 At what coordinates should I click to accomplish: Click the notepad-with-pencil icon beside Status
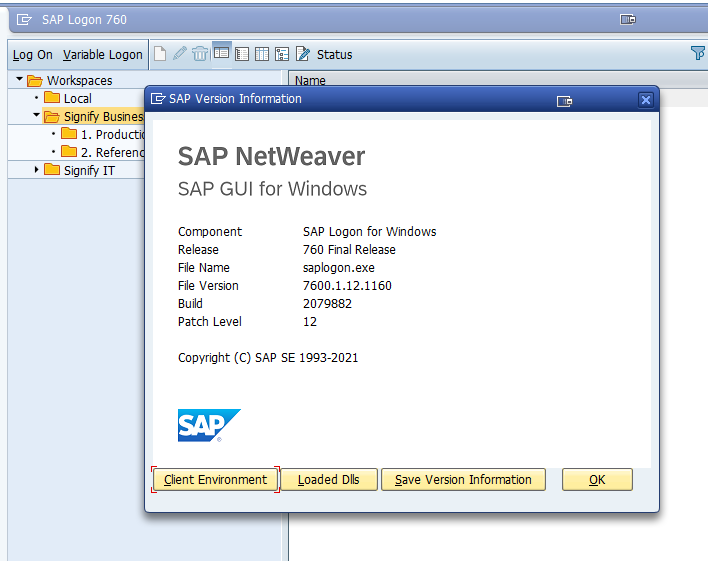[x=303, y=54]
